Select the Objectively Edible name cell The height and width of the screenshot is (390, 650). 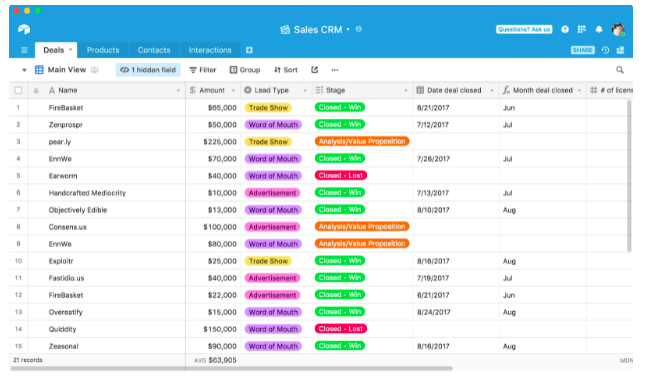click(x=107, y=210)
